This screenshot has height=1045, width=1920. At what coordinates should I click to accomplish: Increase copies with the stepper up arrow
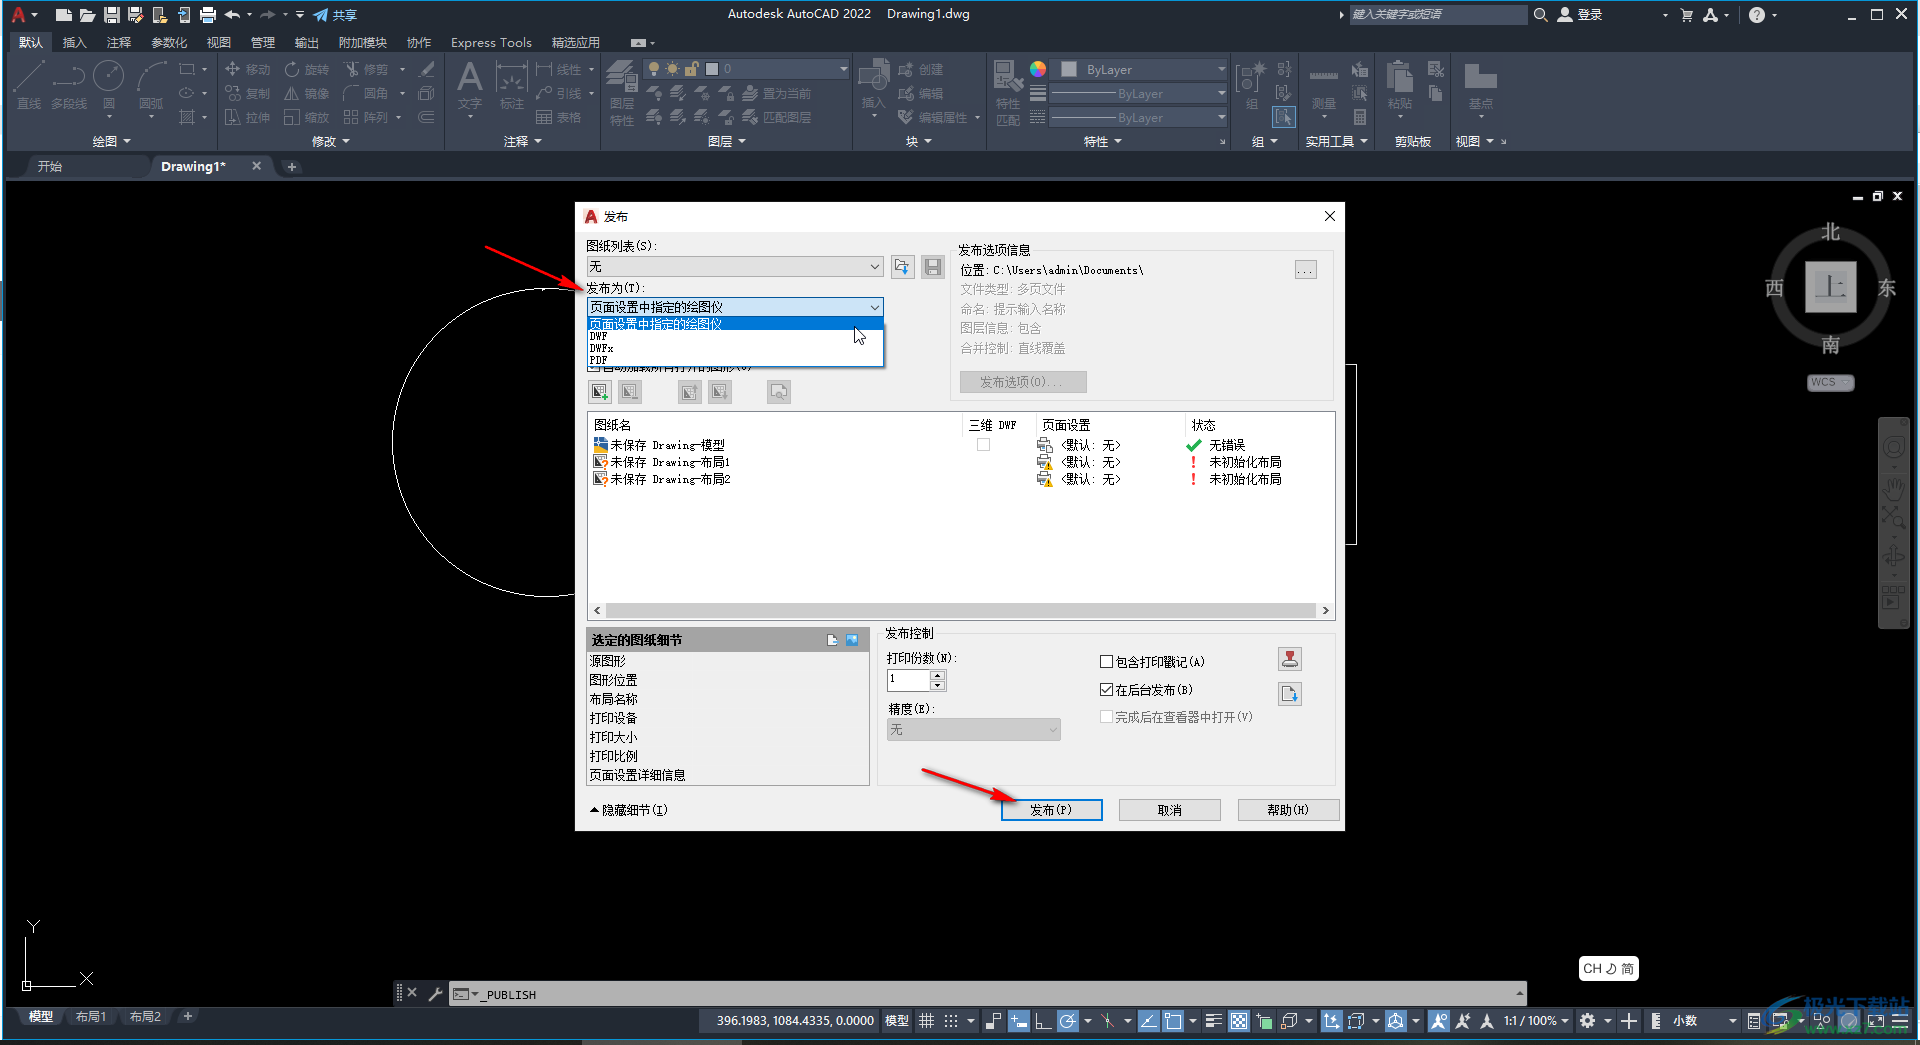[937, 675]
